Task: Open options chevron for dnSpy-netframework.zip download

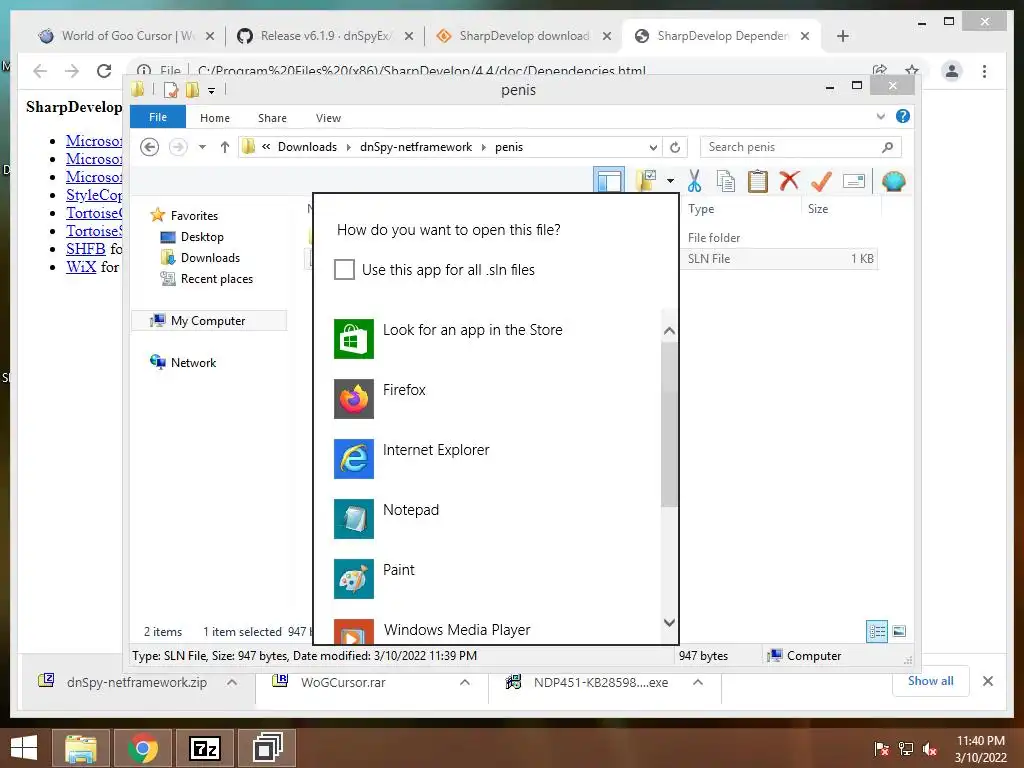Action: pyautogui.click(x=232, y=682)
